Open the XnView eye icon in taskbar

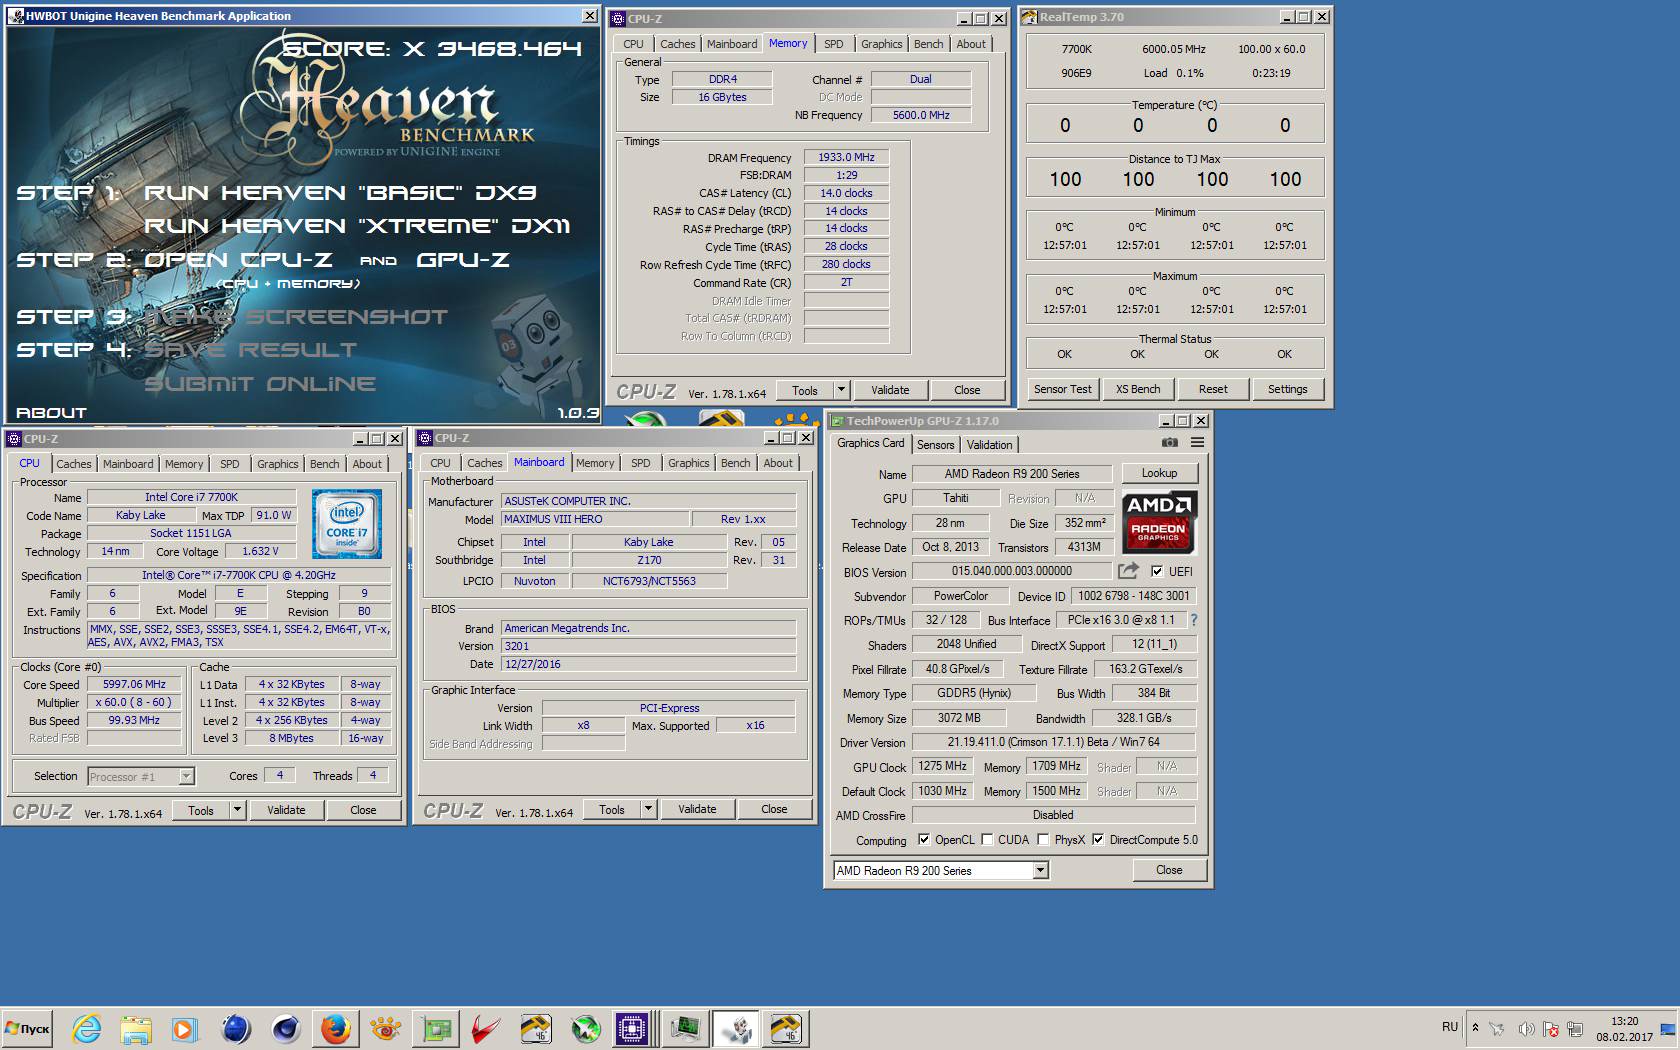point(385,1028)
